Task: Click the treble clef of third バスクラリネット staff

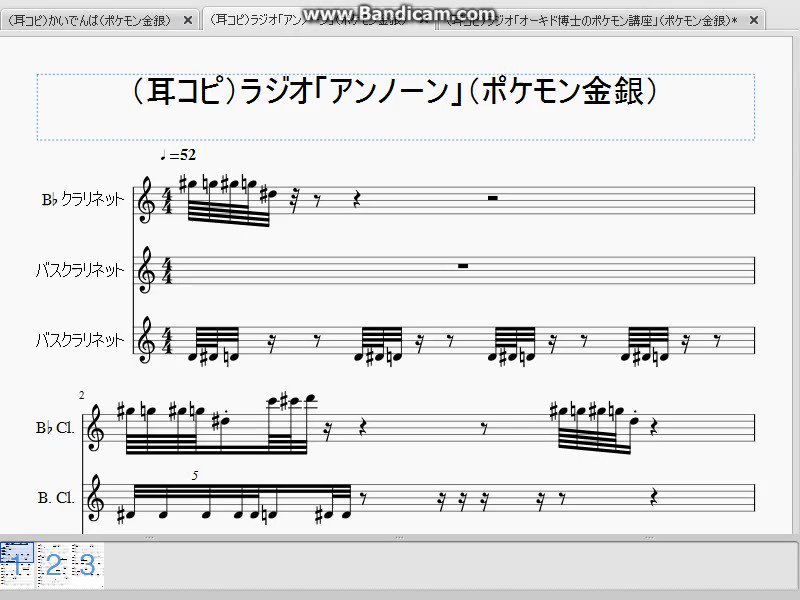Action: point(147,340)
